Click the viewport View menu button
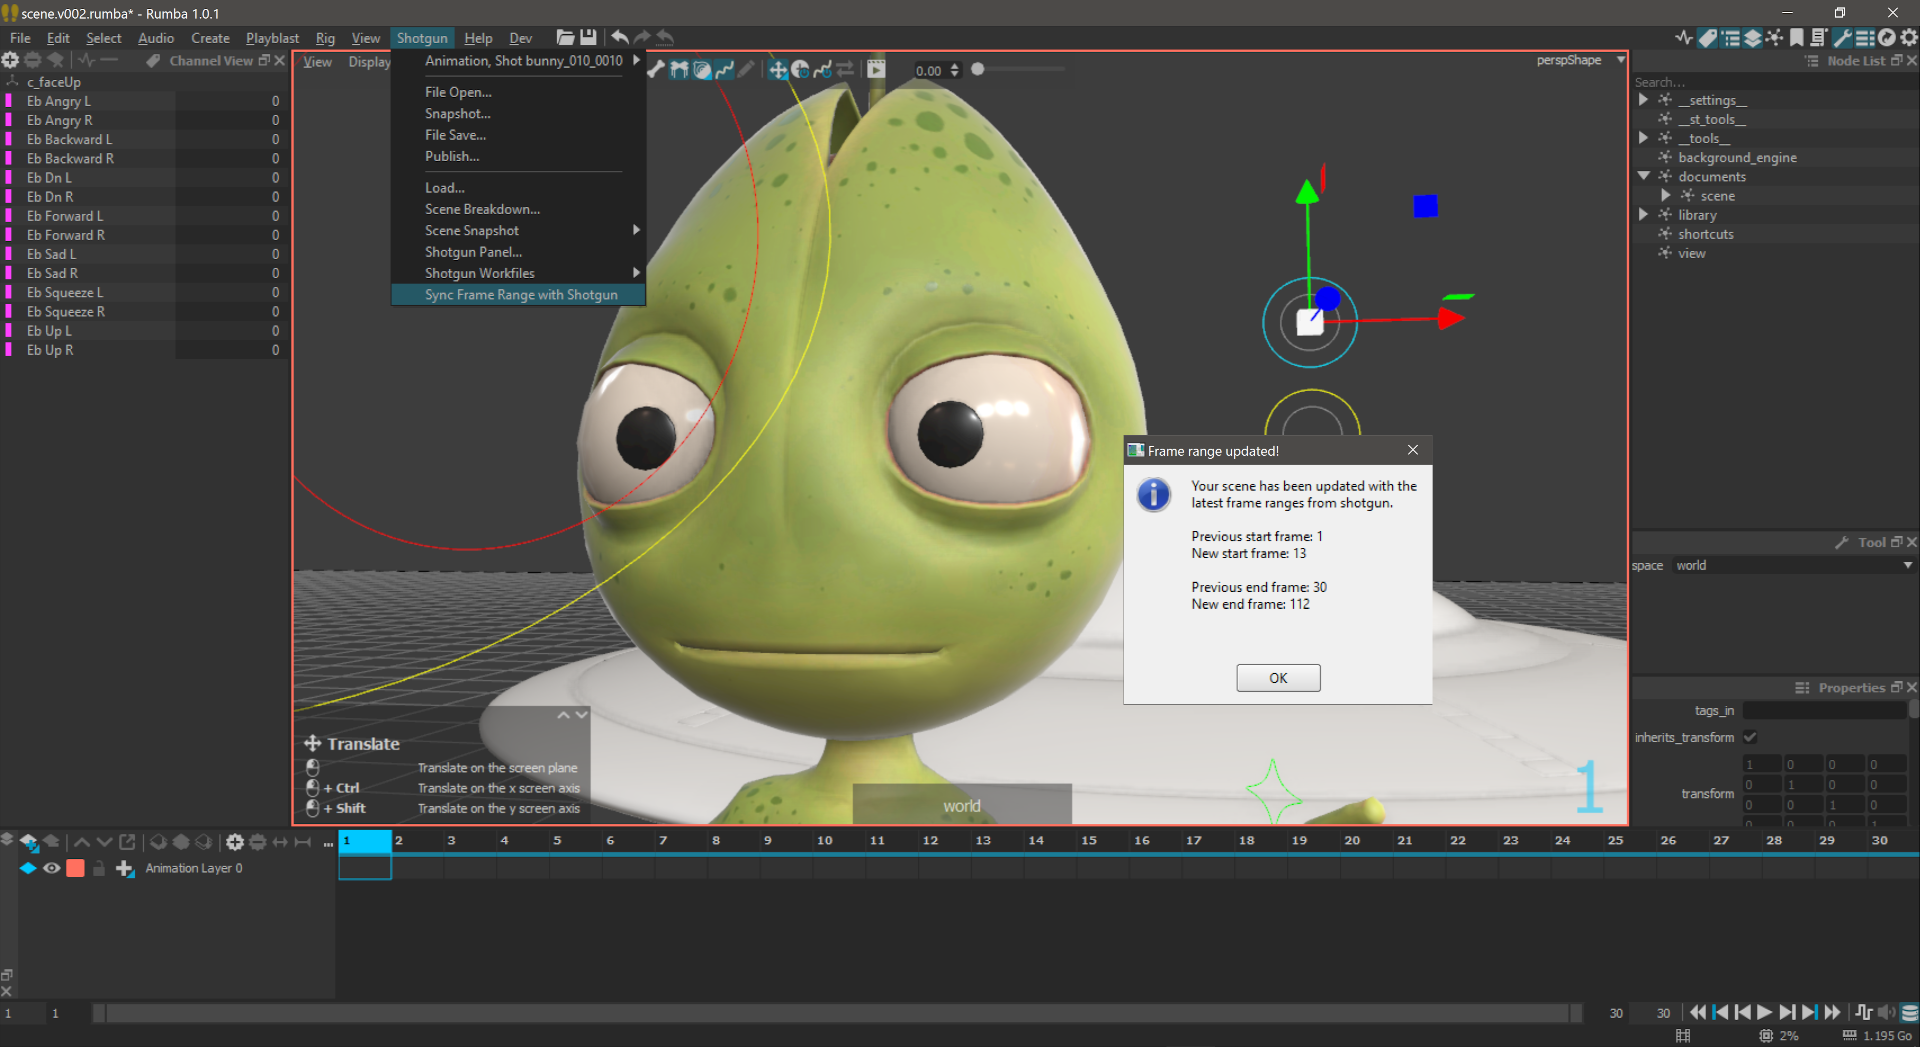 (318, 62)
